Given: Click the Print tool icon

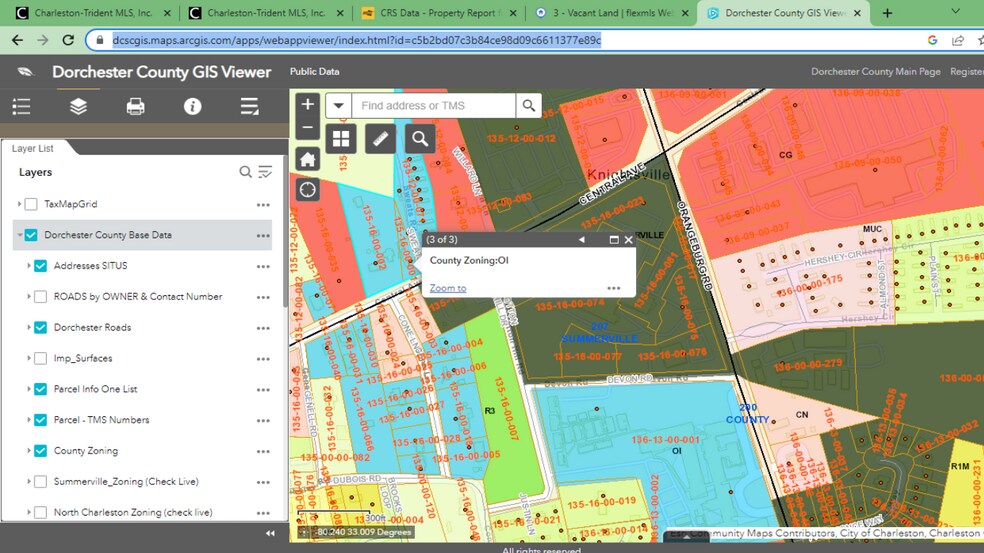Looking at the screenshot, I should tap(135, 107).
